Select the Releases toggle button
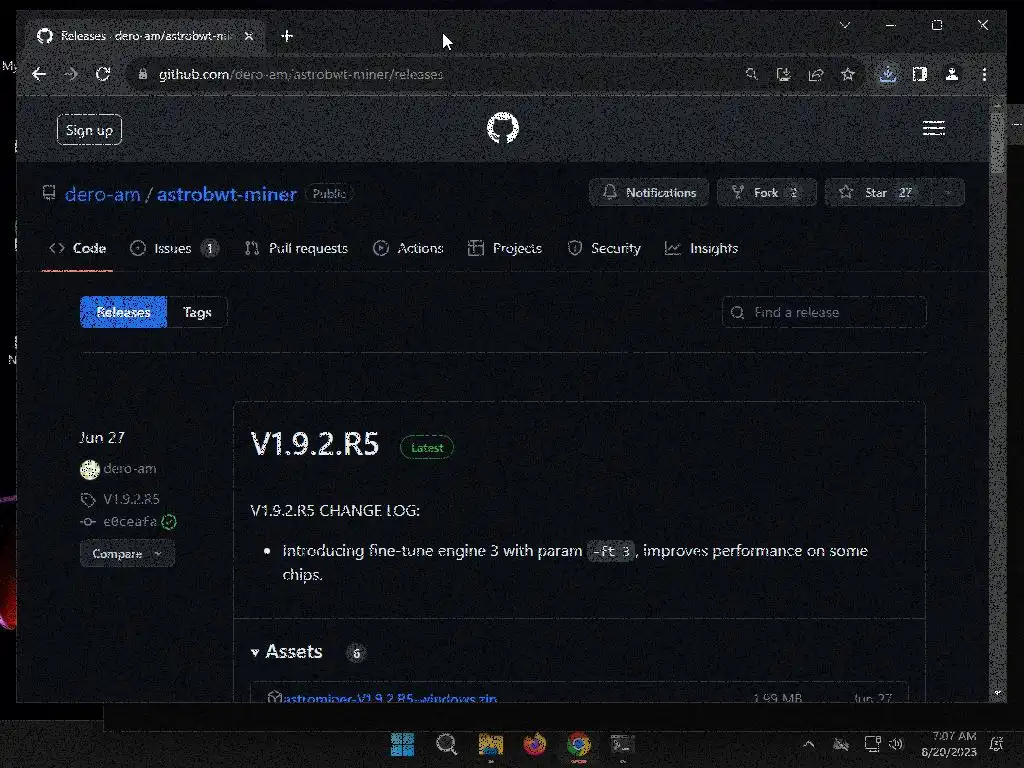Screen dimensions: 1024x768 click(123, 312)
